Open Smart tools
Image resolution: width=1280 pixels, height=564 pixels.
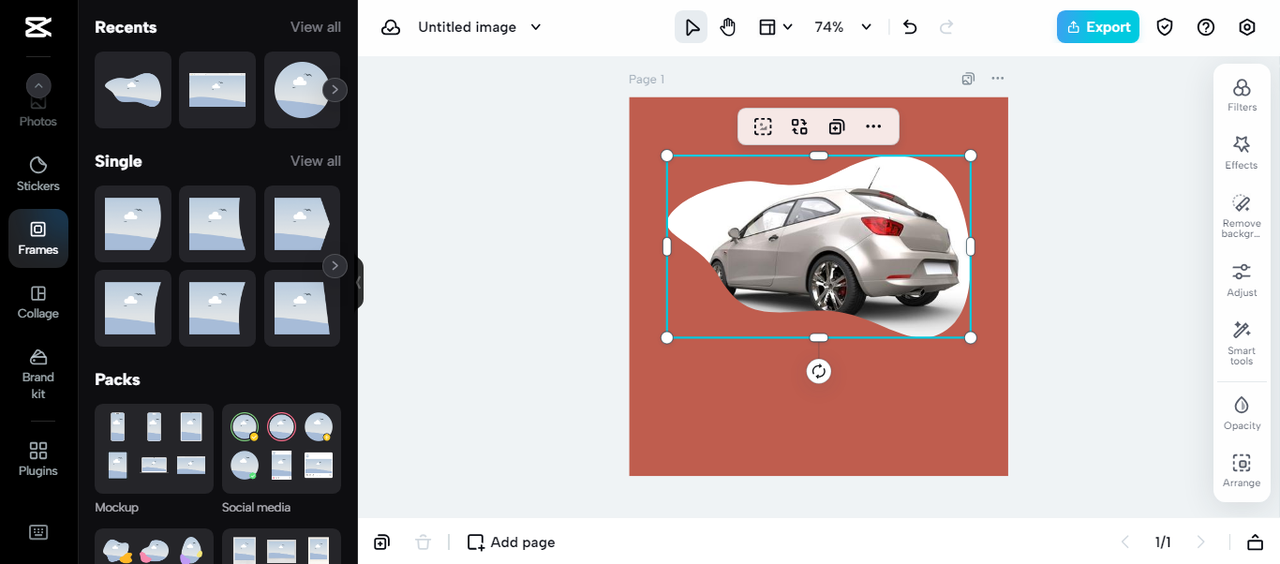1242,342
